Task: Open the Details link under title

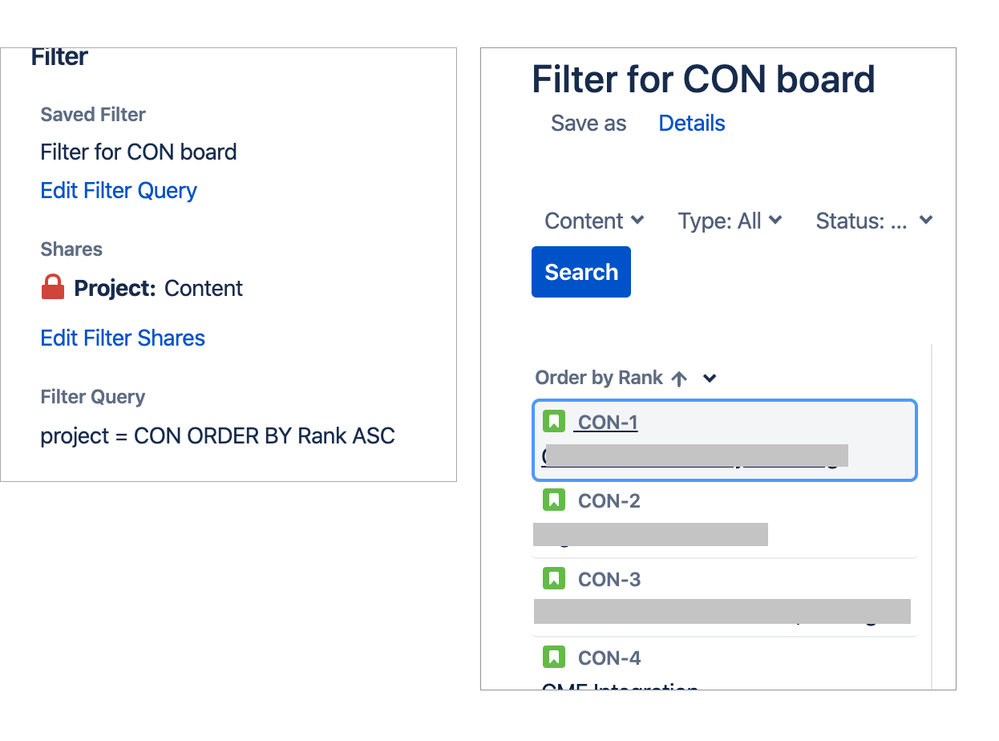Action: click(x=691, y=123)
